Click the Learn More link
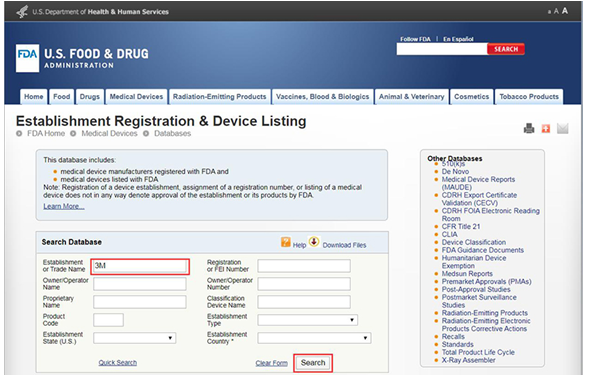Viewport: 591px width, 386px height. [64, 206]
